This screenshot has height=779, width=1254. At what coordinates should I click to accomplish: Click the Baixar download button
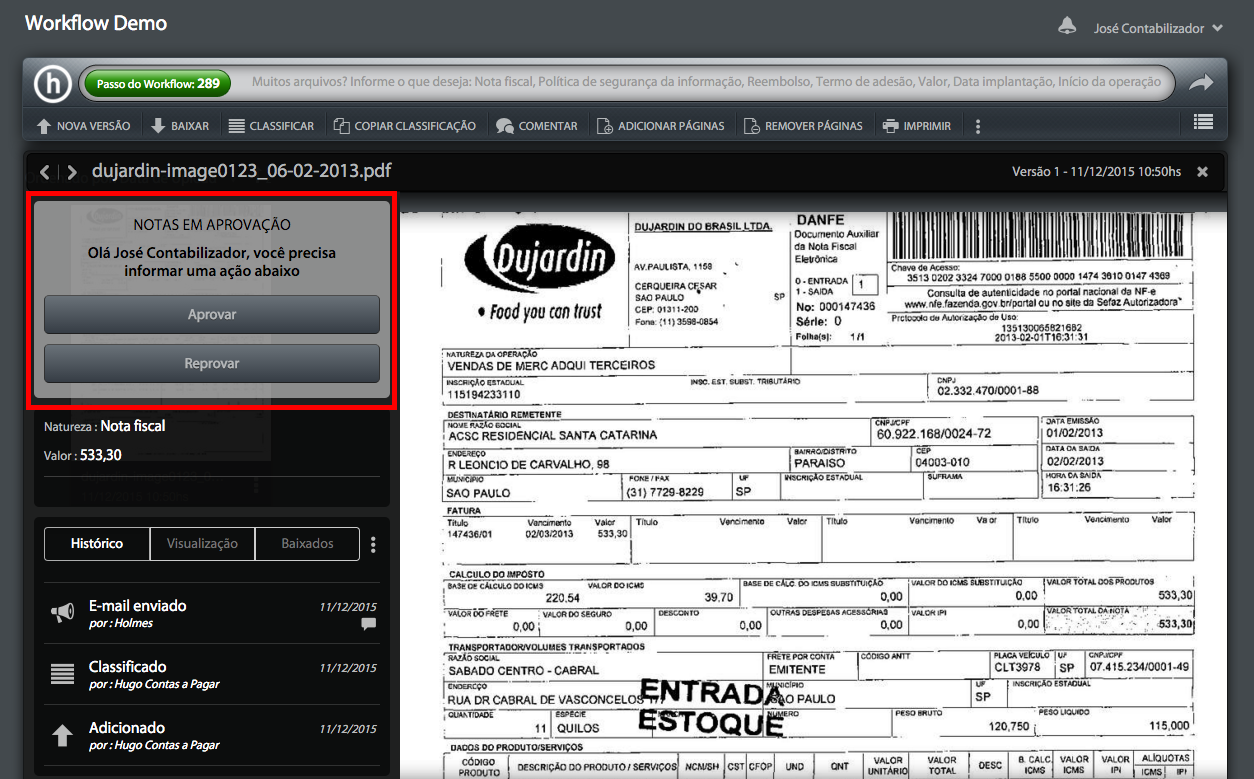180,126
